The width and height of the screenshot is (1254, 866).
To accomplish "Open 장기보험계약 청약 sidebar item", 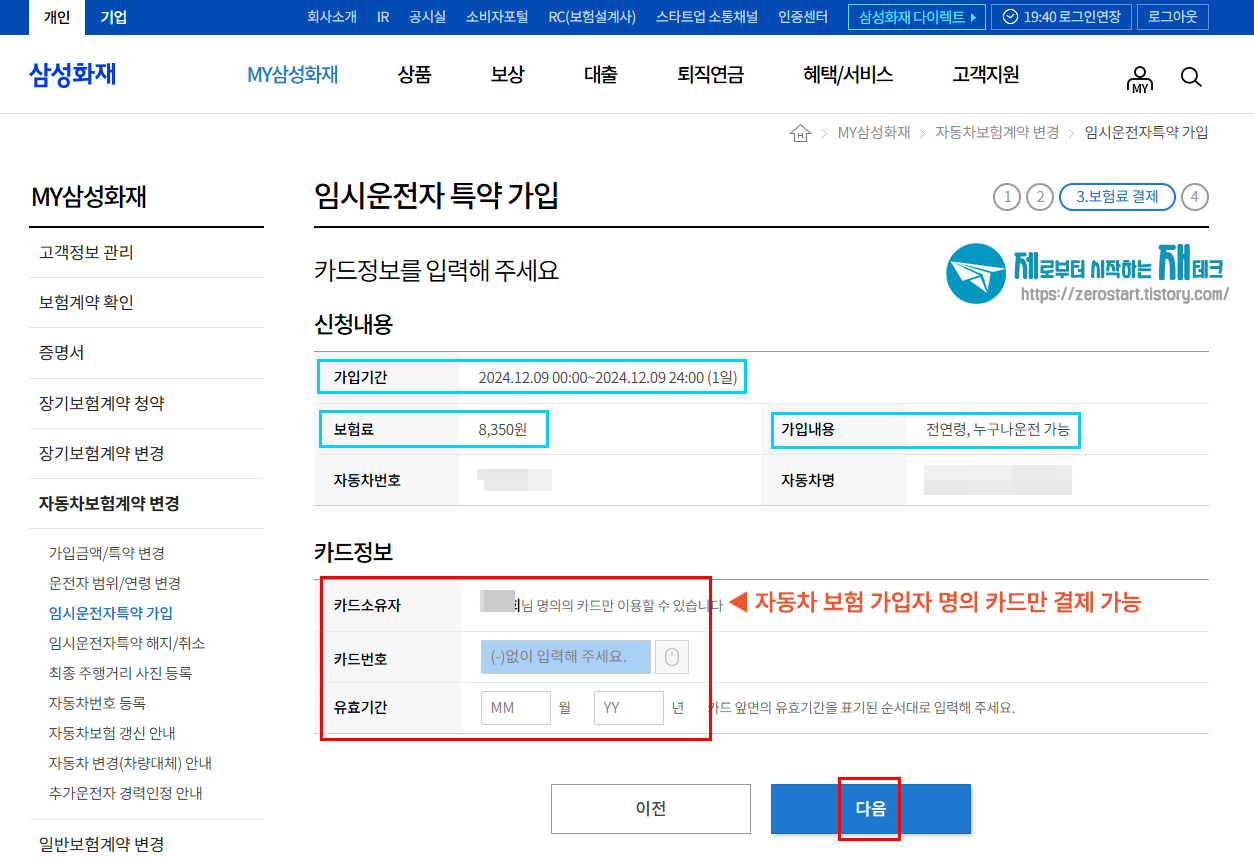I will pyautogui.click(x=146, y=403).
